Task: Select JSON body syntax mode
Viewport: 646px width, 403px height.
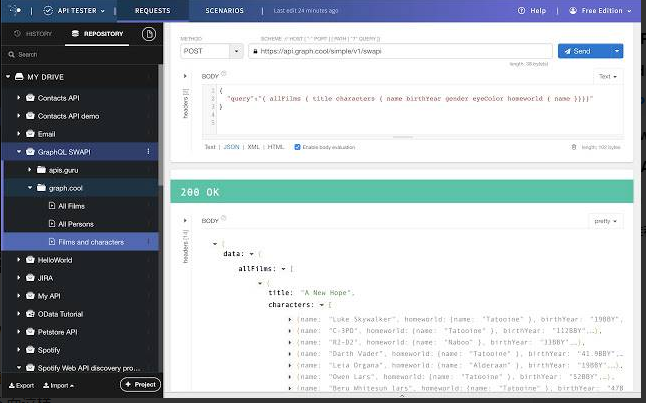Action: point(232,147)
